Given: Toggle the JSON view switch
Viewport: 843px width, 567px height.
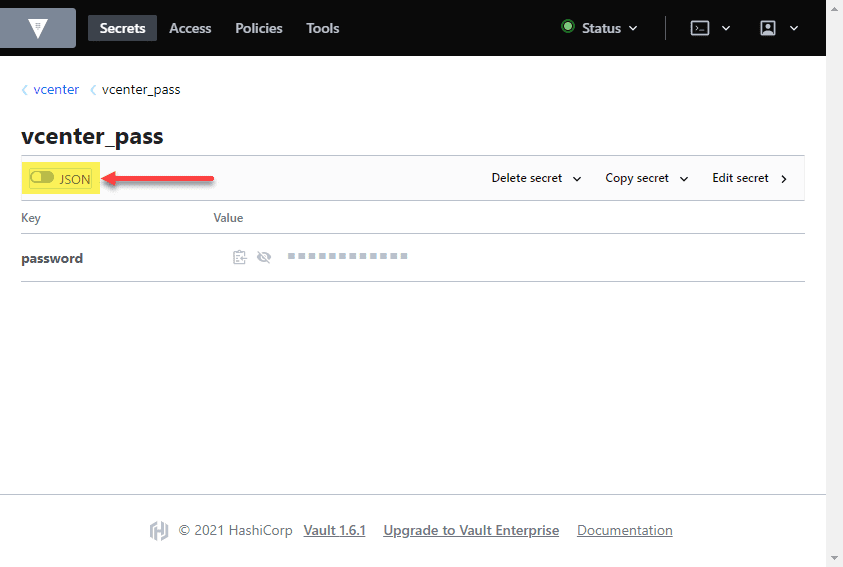Looking at the screenshot, I should coord(42,177).
